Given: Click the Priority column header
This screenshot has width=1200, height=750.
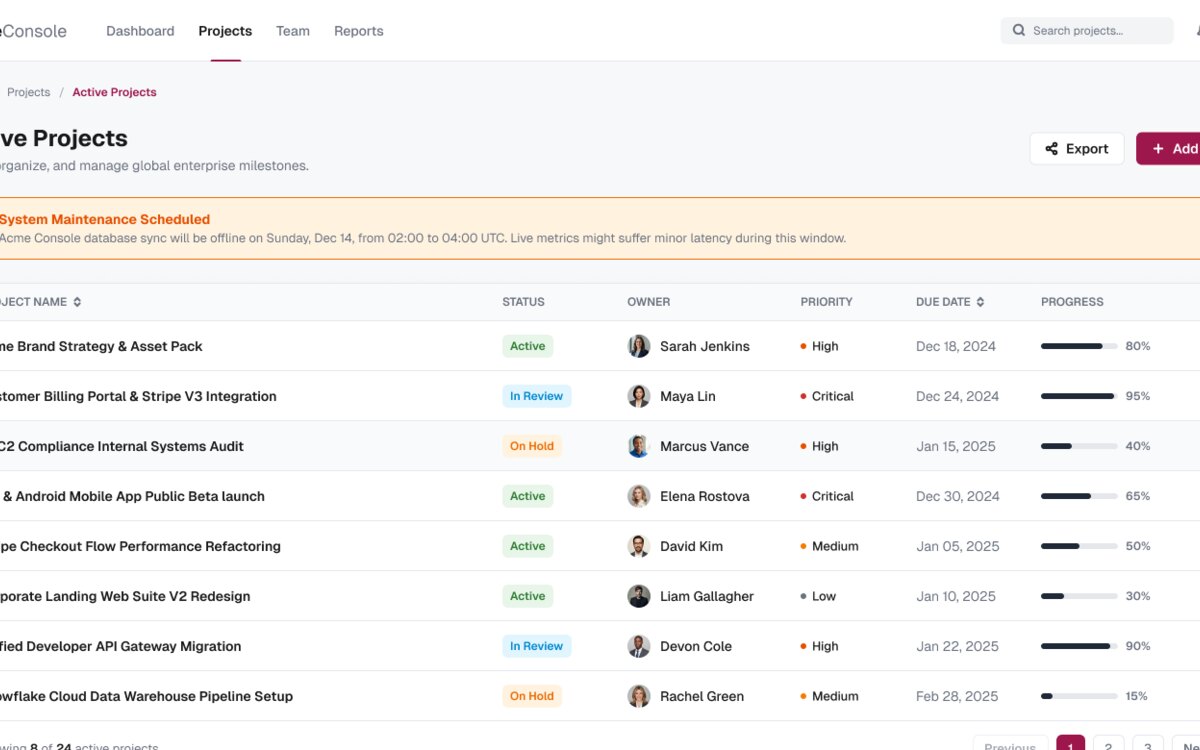Looking at the screenshot, I should [x=827, y=302].
